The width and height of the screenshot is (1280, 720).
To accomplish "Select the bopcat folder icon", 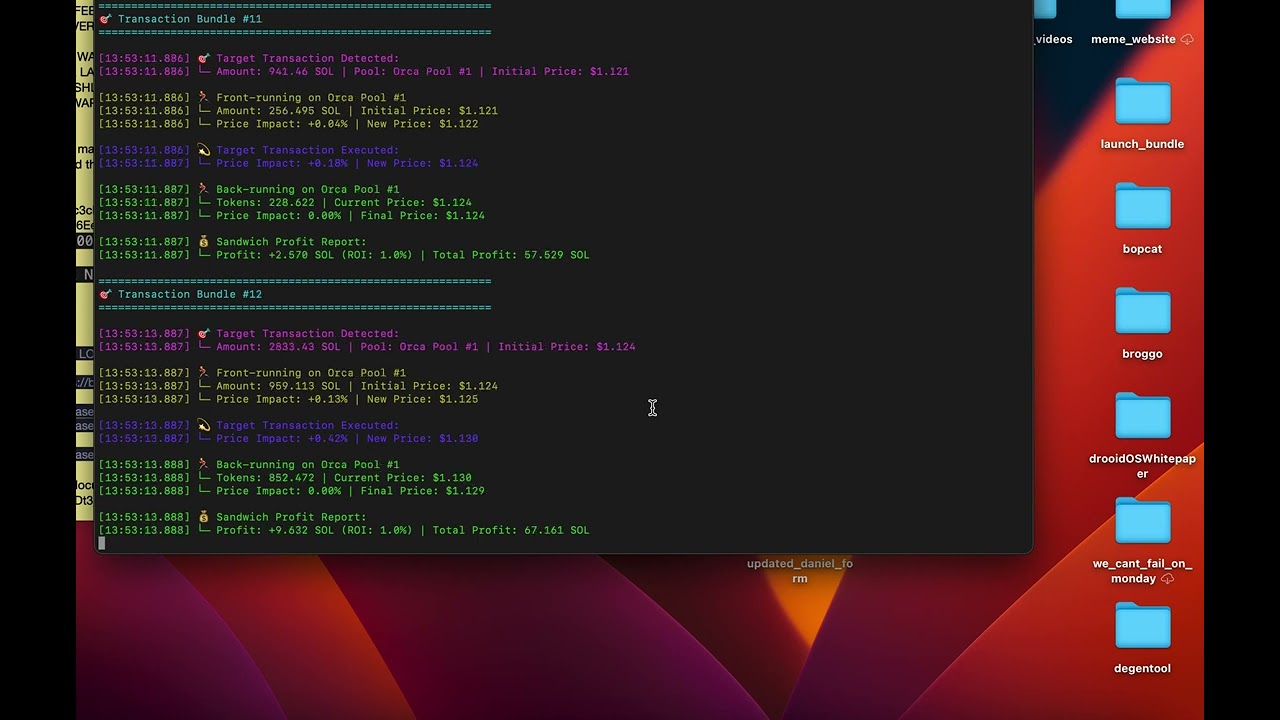I will [1142, 206].
